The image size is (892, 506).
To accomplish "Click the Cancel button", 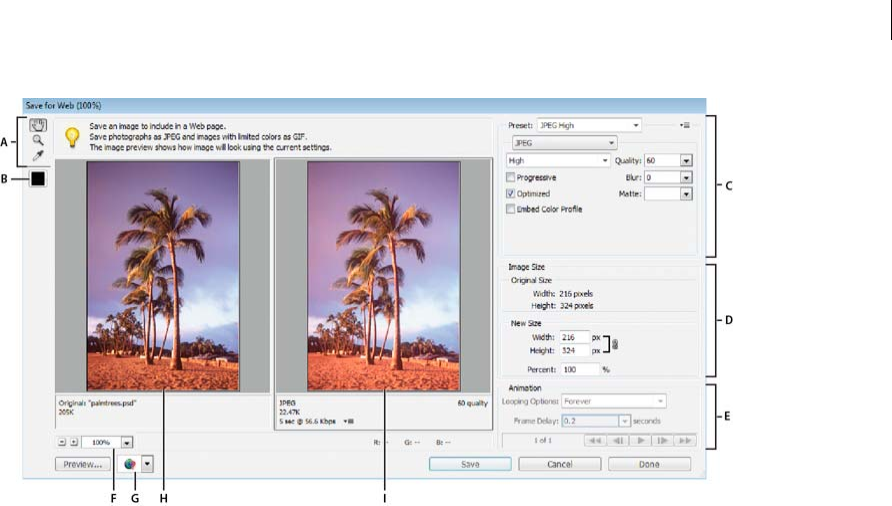I will pos(560,464).
